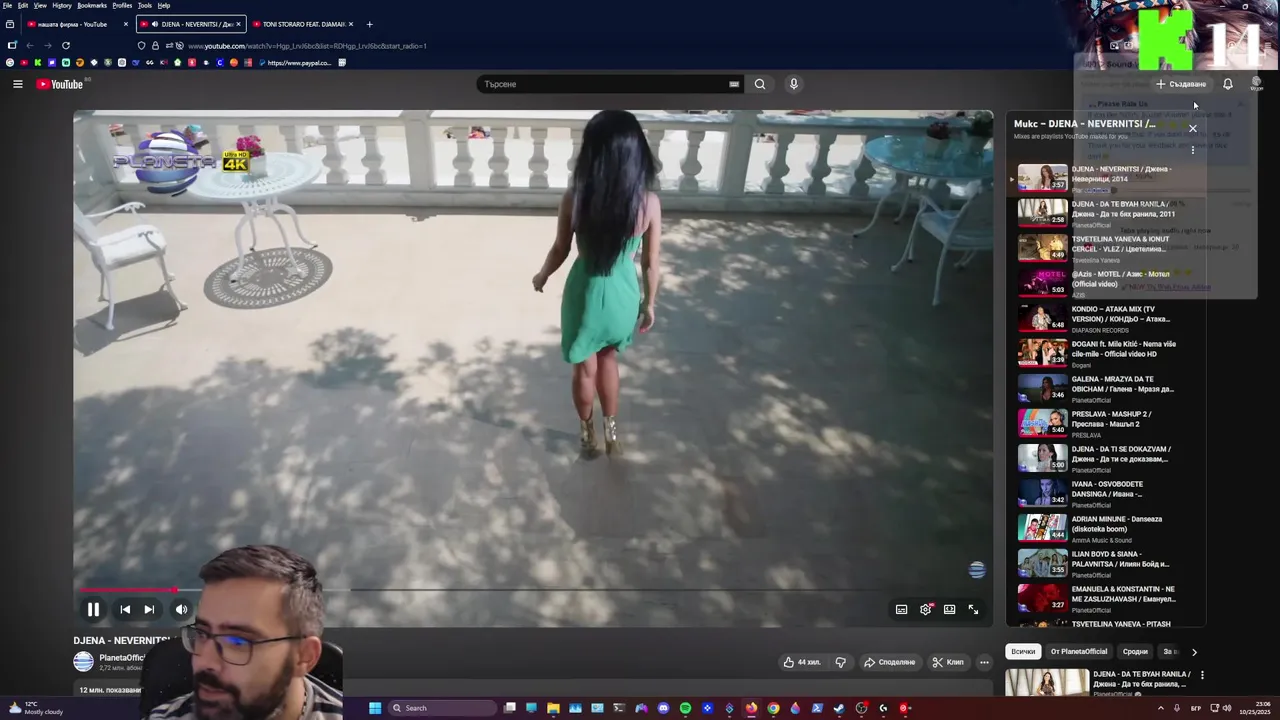Open the mix playlist three-dot menu
This screenshot has height=720, width=1280.
click(1192, 150)
